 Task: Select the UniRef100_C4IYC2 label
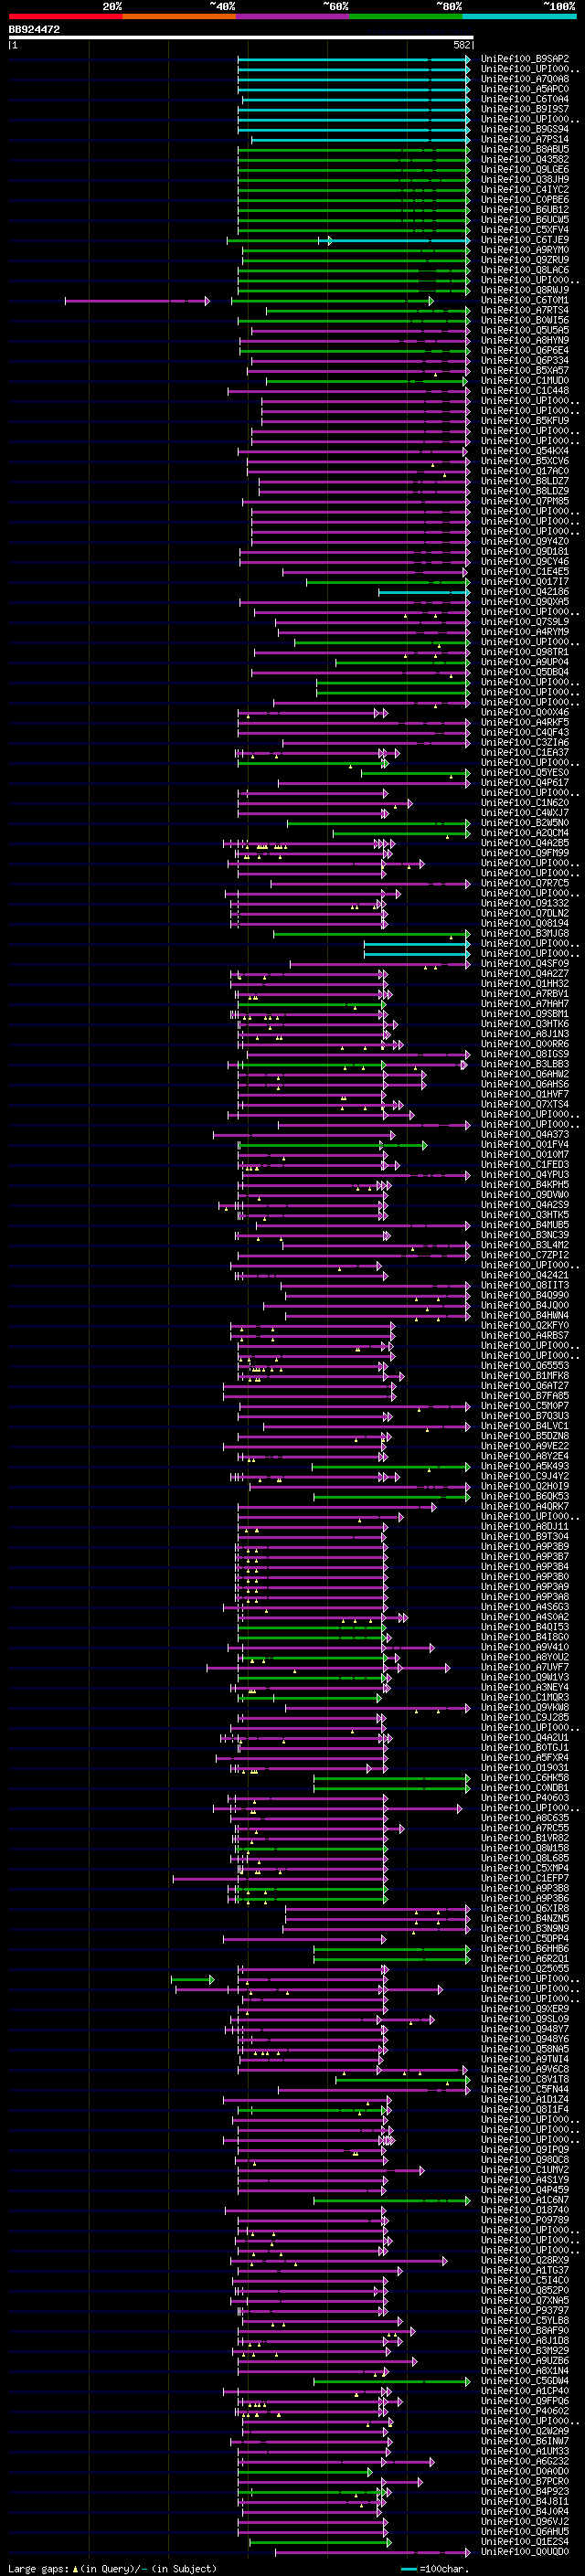tap(525, 189)
